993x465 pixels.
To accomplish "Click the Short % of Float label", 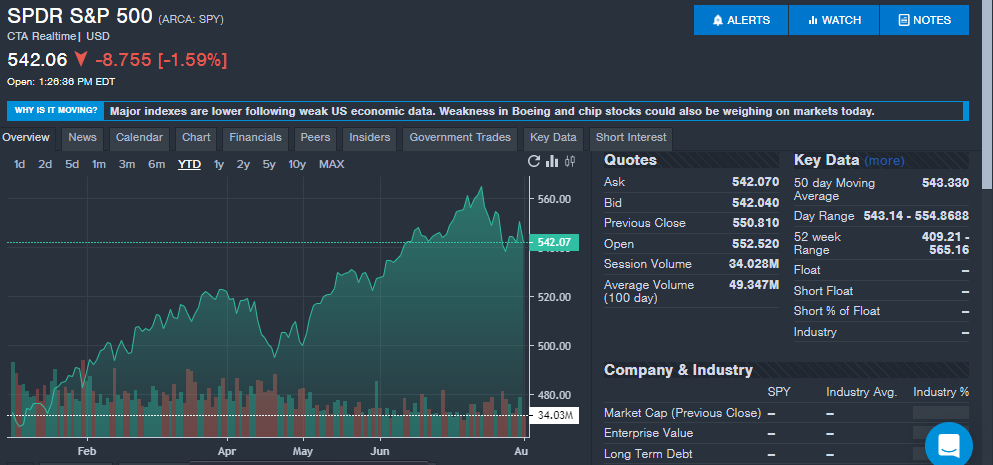I will [837, 311].
